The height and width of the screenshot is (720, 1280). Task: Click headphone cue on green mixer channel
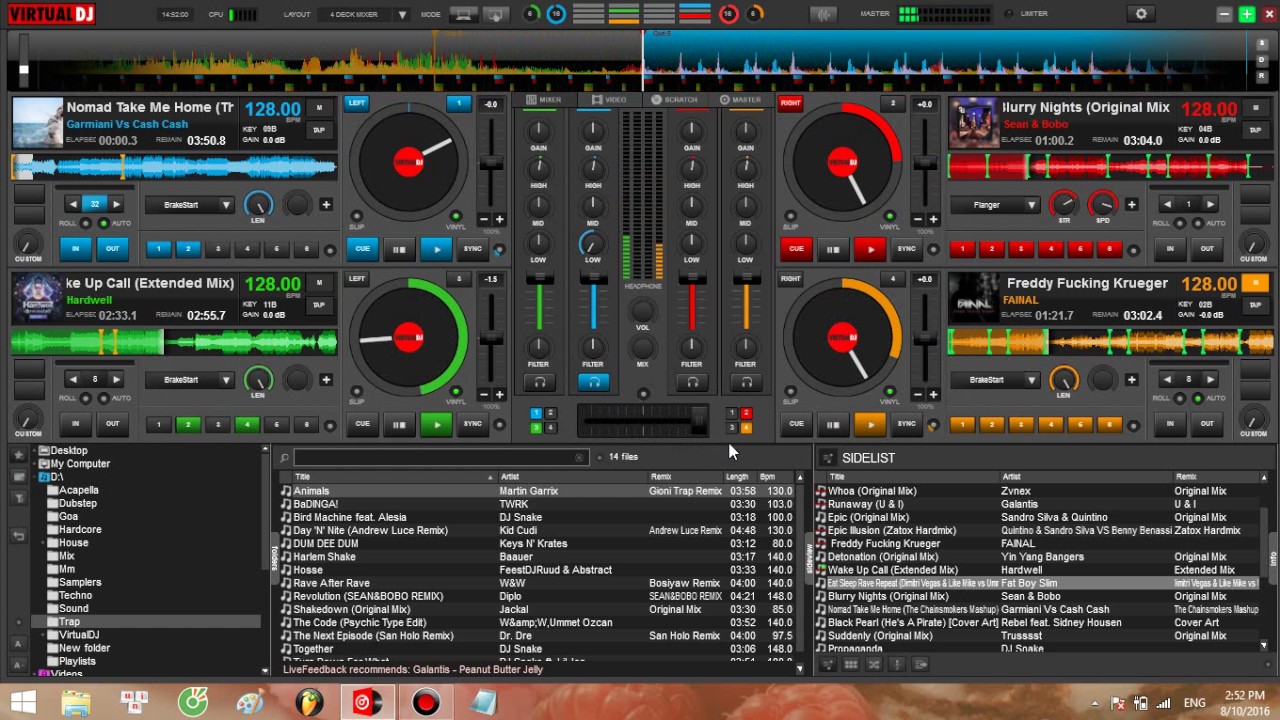point(539,382)
